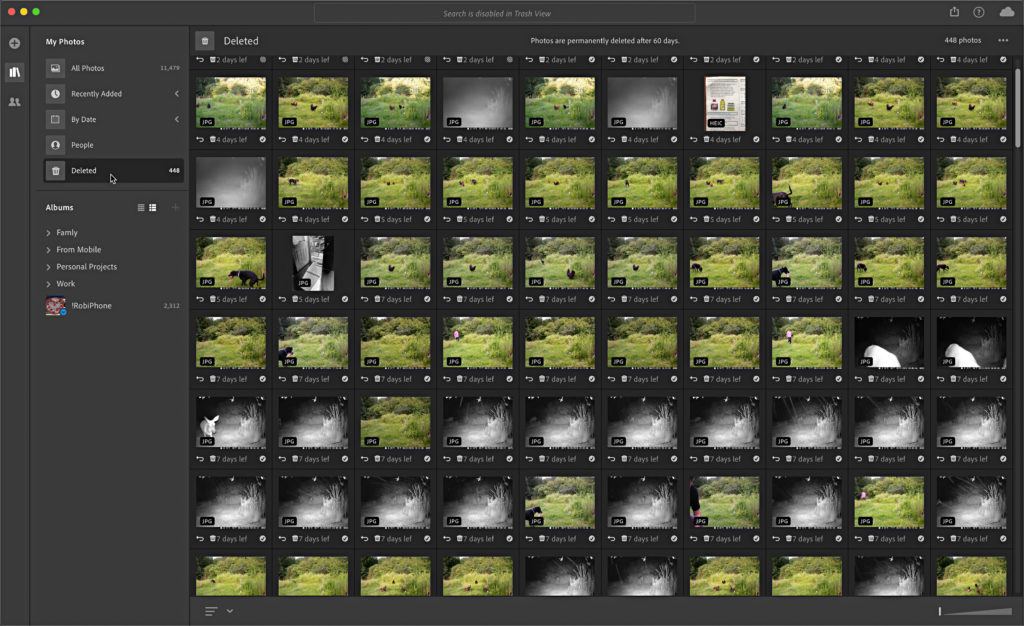Select the HEIC document thumbnail
This screenshot has height=626, width=1024.
[x=725, y=103]
